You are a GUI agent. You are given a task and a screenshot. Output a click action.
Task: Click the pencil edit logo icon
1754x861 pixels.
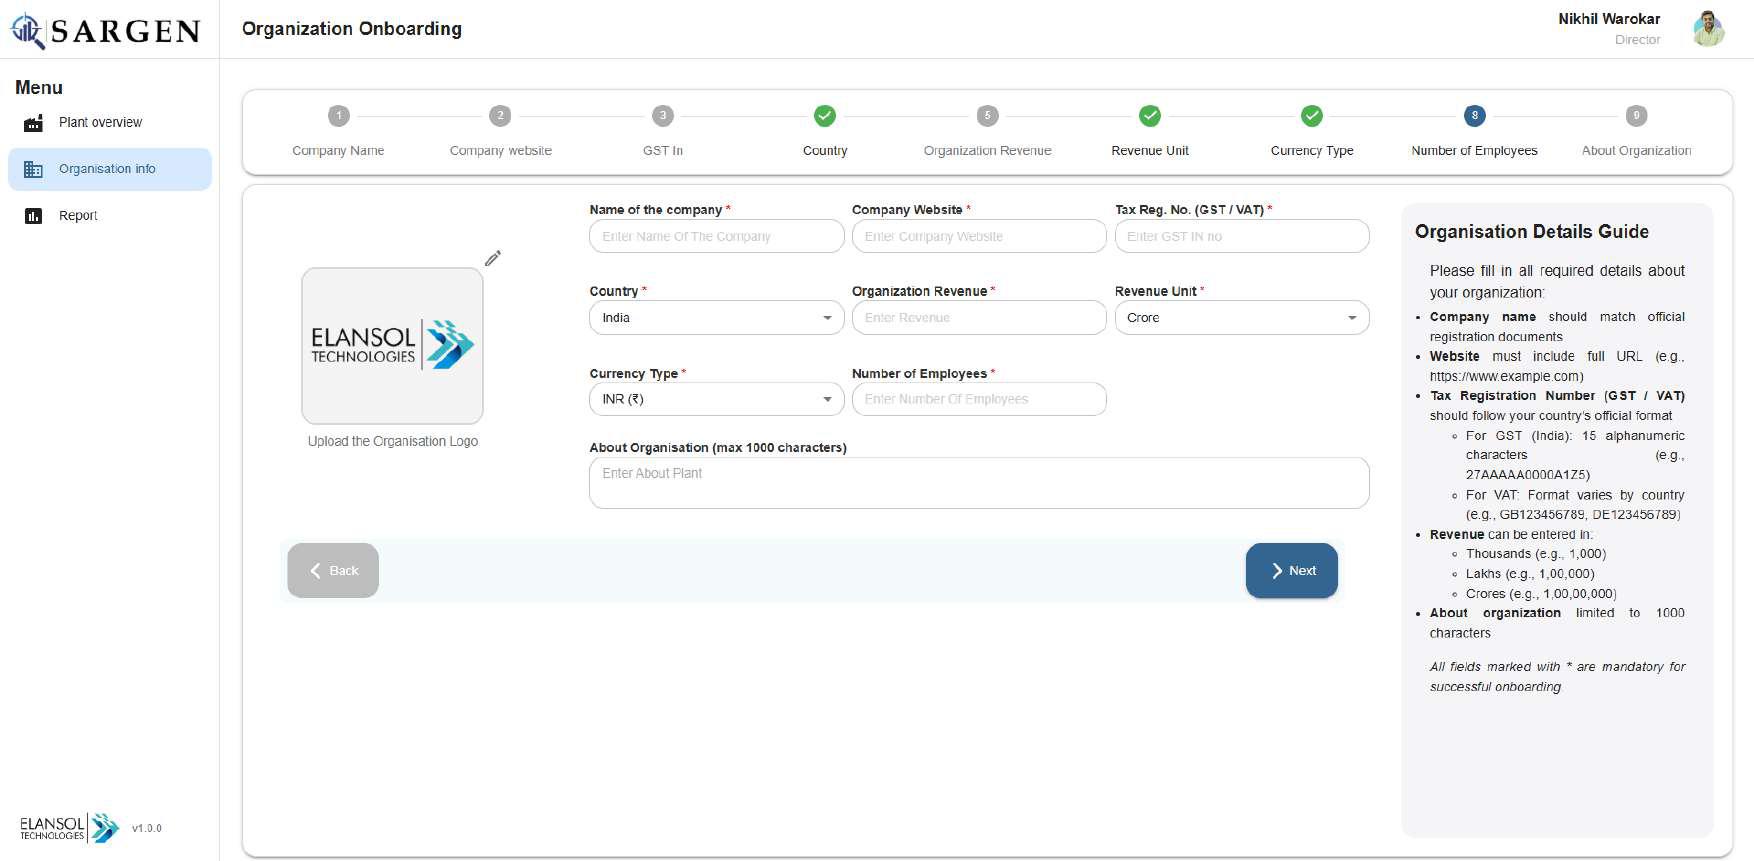(492, 259)
